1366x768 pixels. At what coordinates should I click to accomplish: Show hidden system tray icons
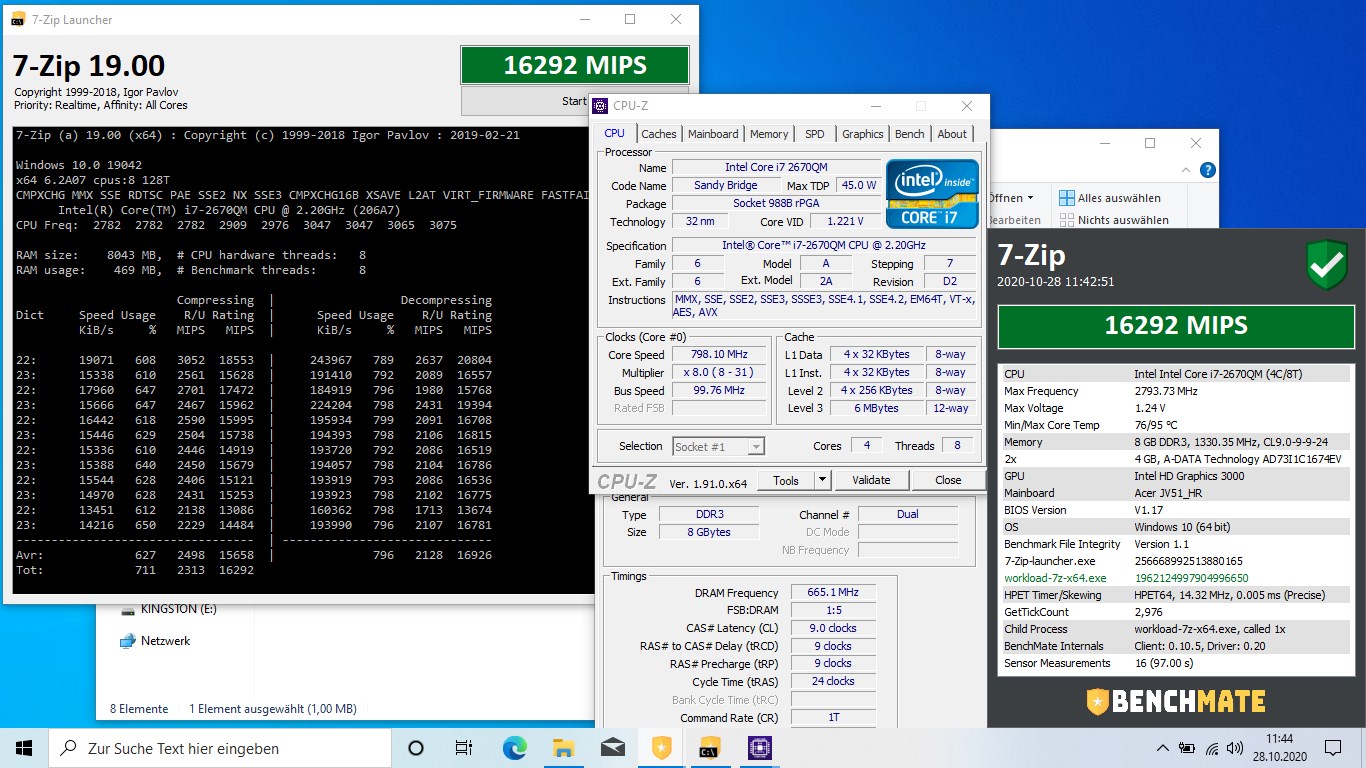click(1163, 748)
